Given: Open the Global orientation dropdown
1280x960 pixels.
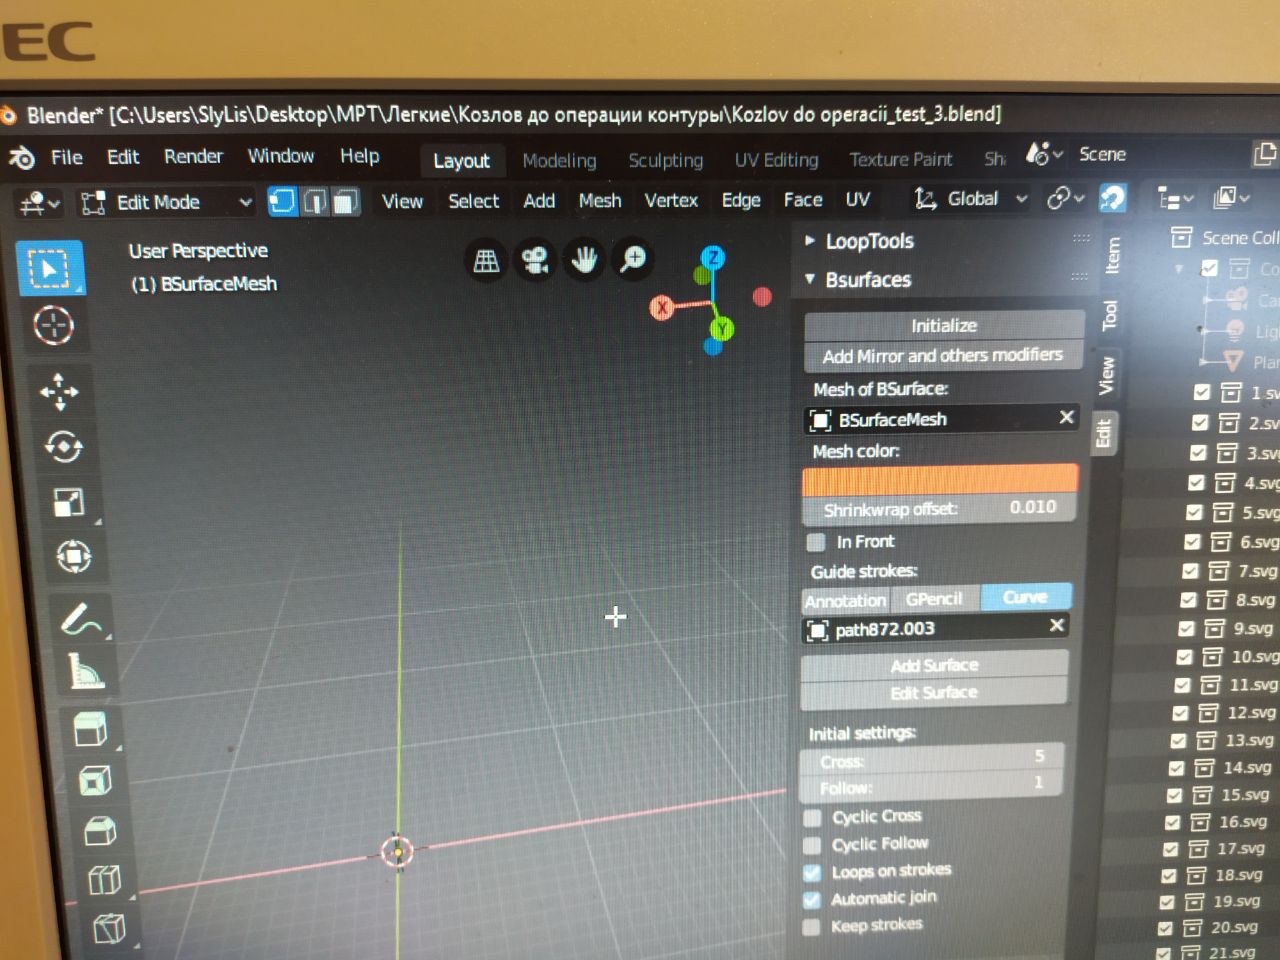Looking at the screenshot, I should pos(970,199).
